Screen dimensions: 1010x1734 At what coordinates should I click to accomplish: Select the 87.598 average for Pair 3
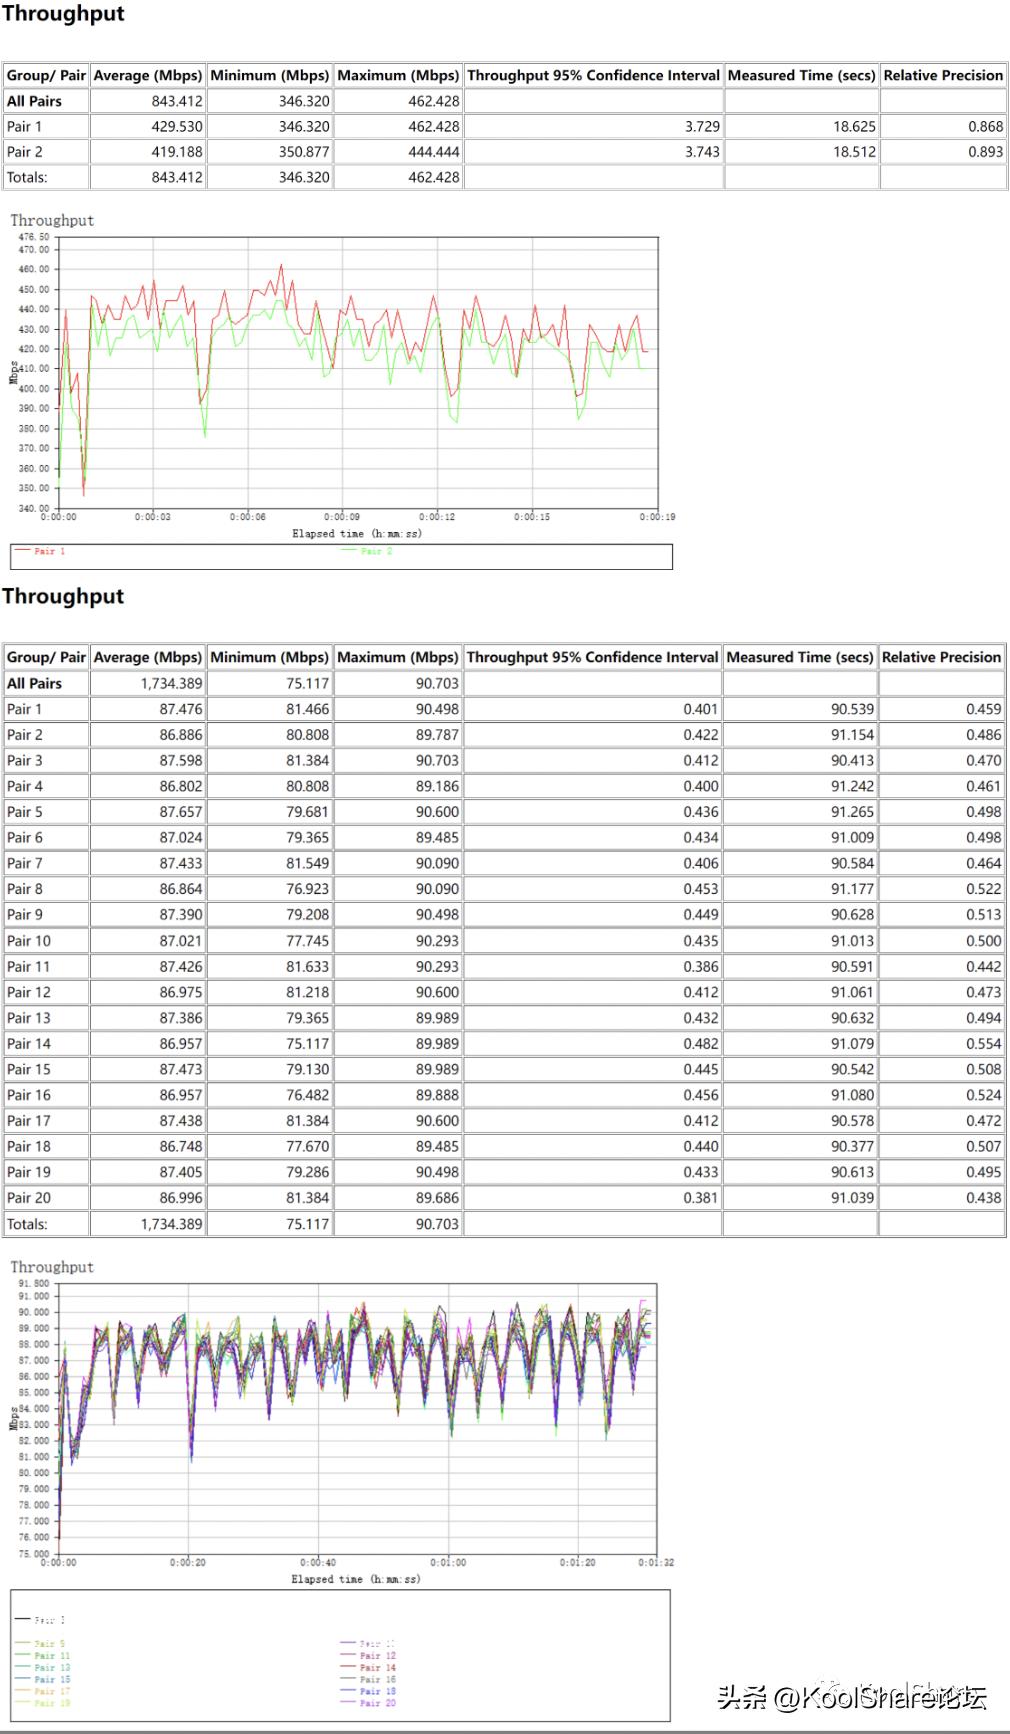(x=181, y=761)
